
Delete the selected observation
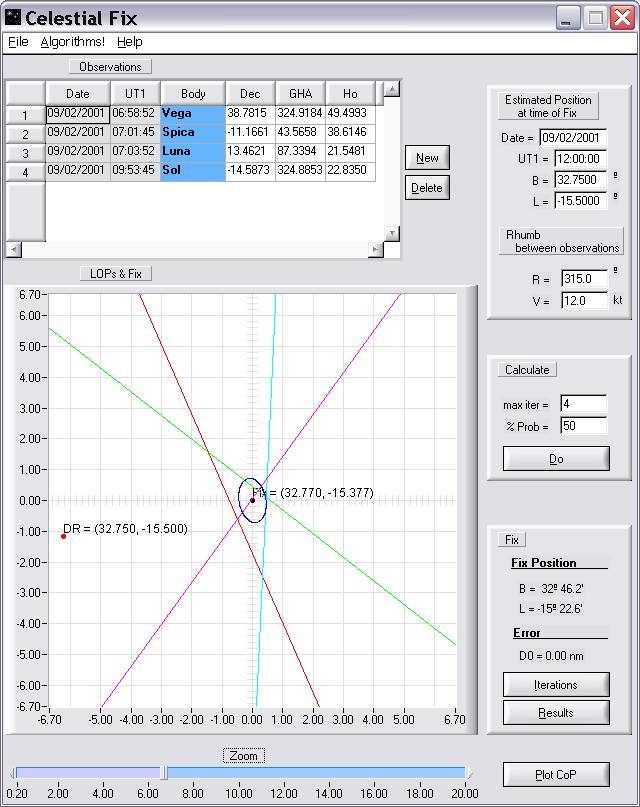tap(427, 188)
